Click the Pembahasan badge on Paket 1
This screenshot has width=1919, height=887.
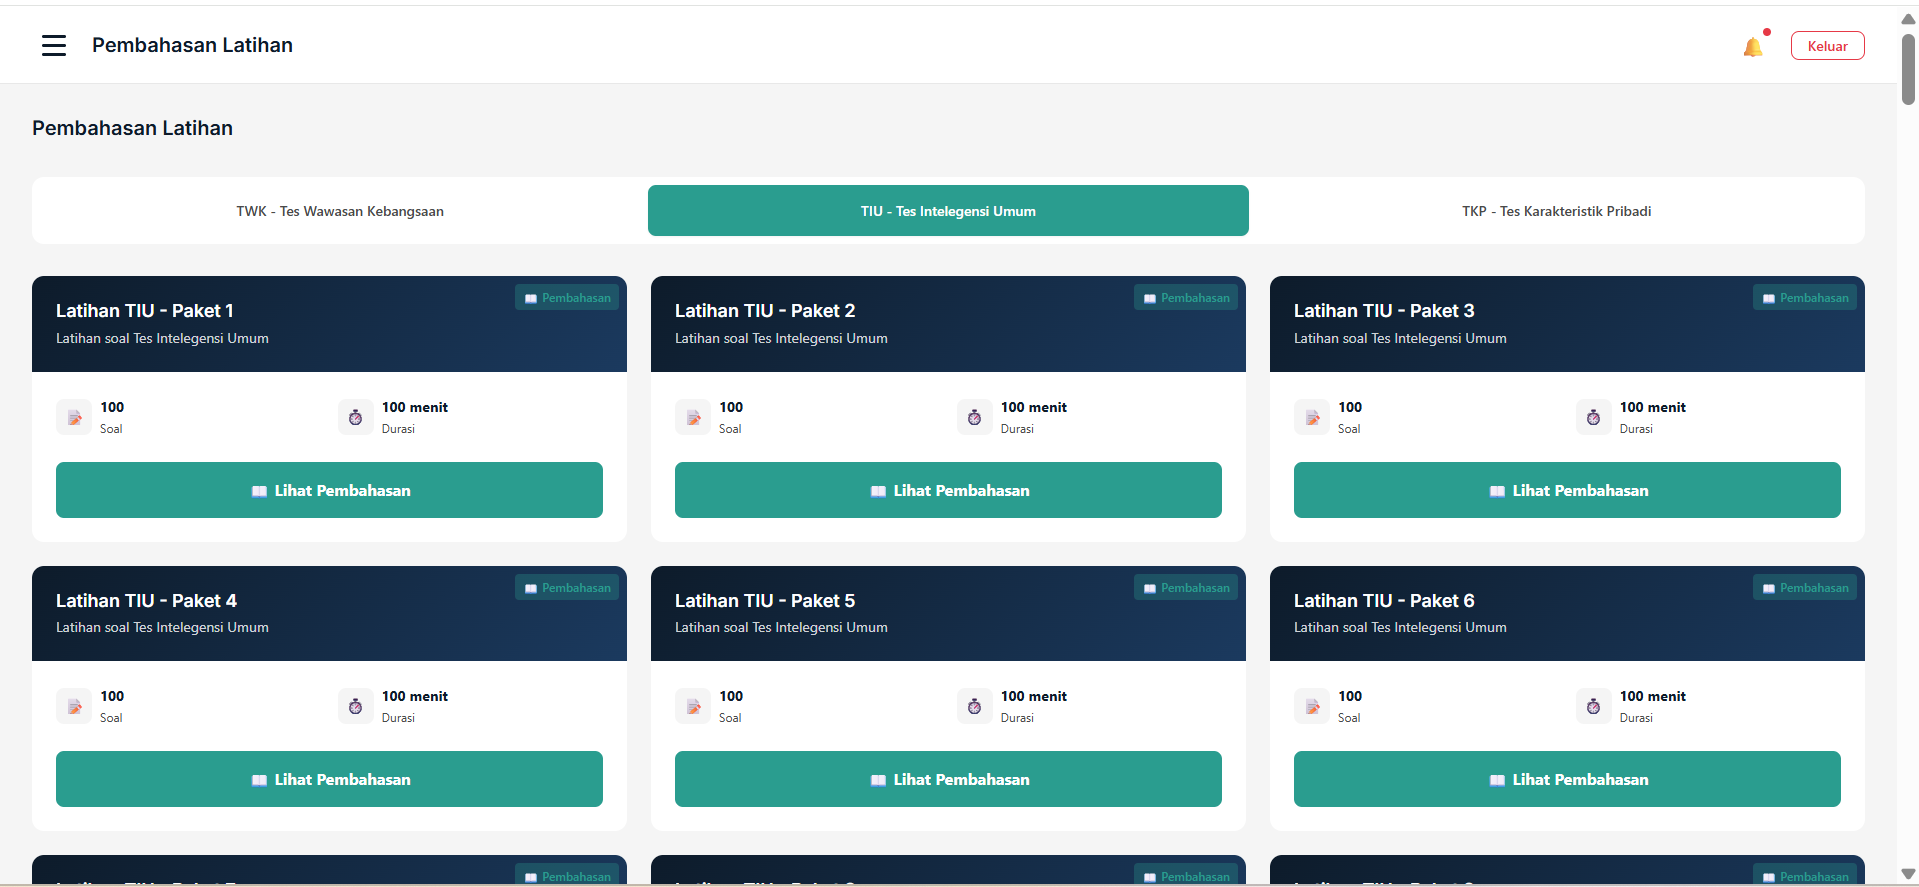pyautogui.click(x=567, y=298)
